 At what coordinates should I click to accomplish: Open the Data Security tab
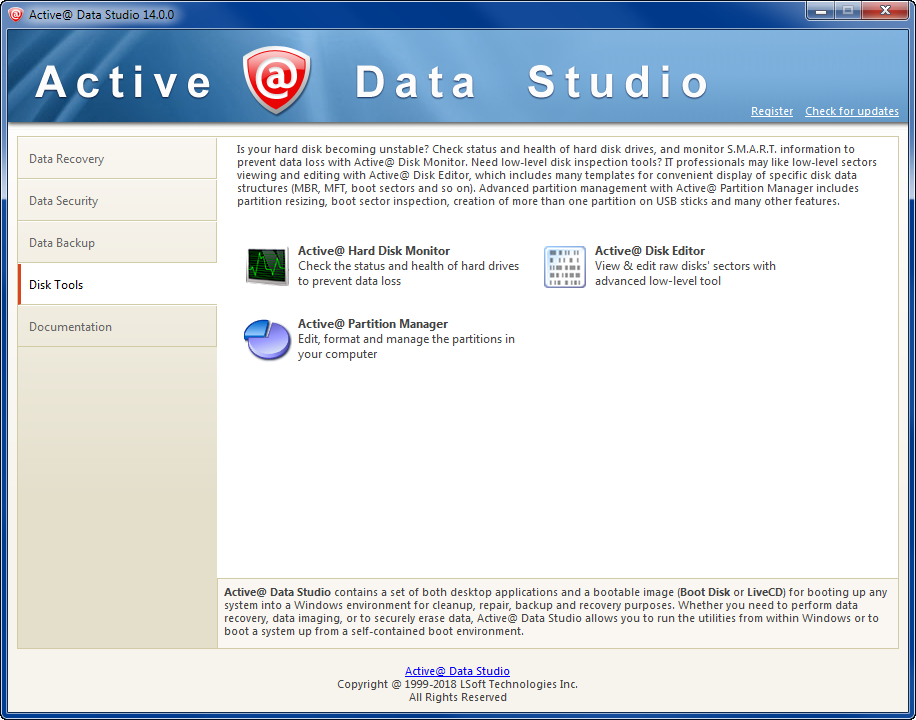point(117,200)
